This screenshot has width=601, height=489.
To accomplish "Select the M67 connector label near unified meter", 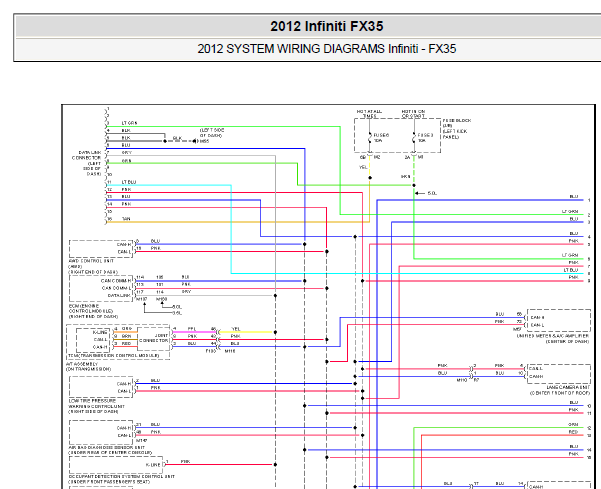I will [517, 329].
